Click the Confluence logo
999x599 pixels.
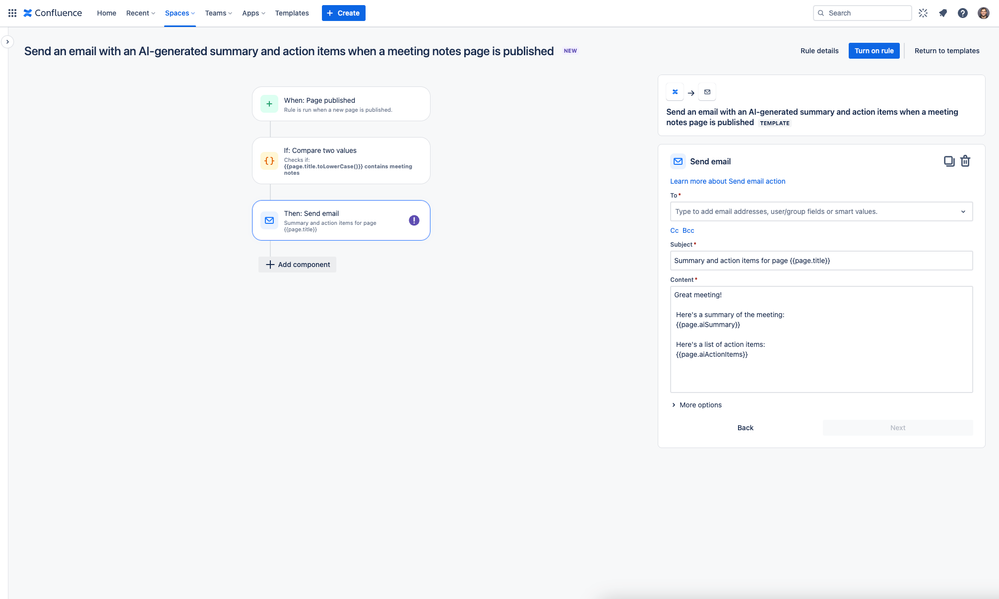pos(53,13)
